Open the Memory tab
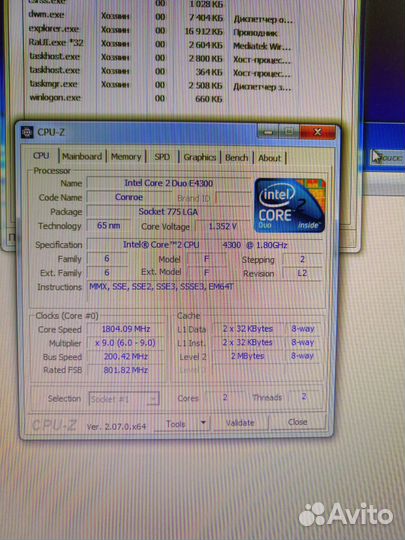This screenshot has height=540, width=405. pyautogui.click(x=126, y=157)
